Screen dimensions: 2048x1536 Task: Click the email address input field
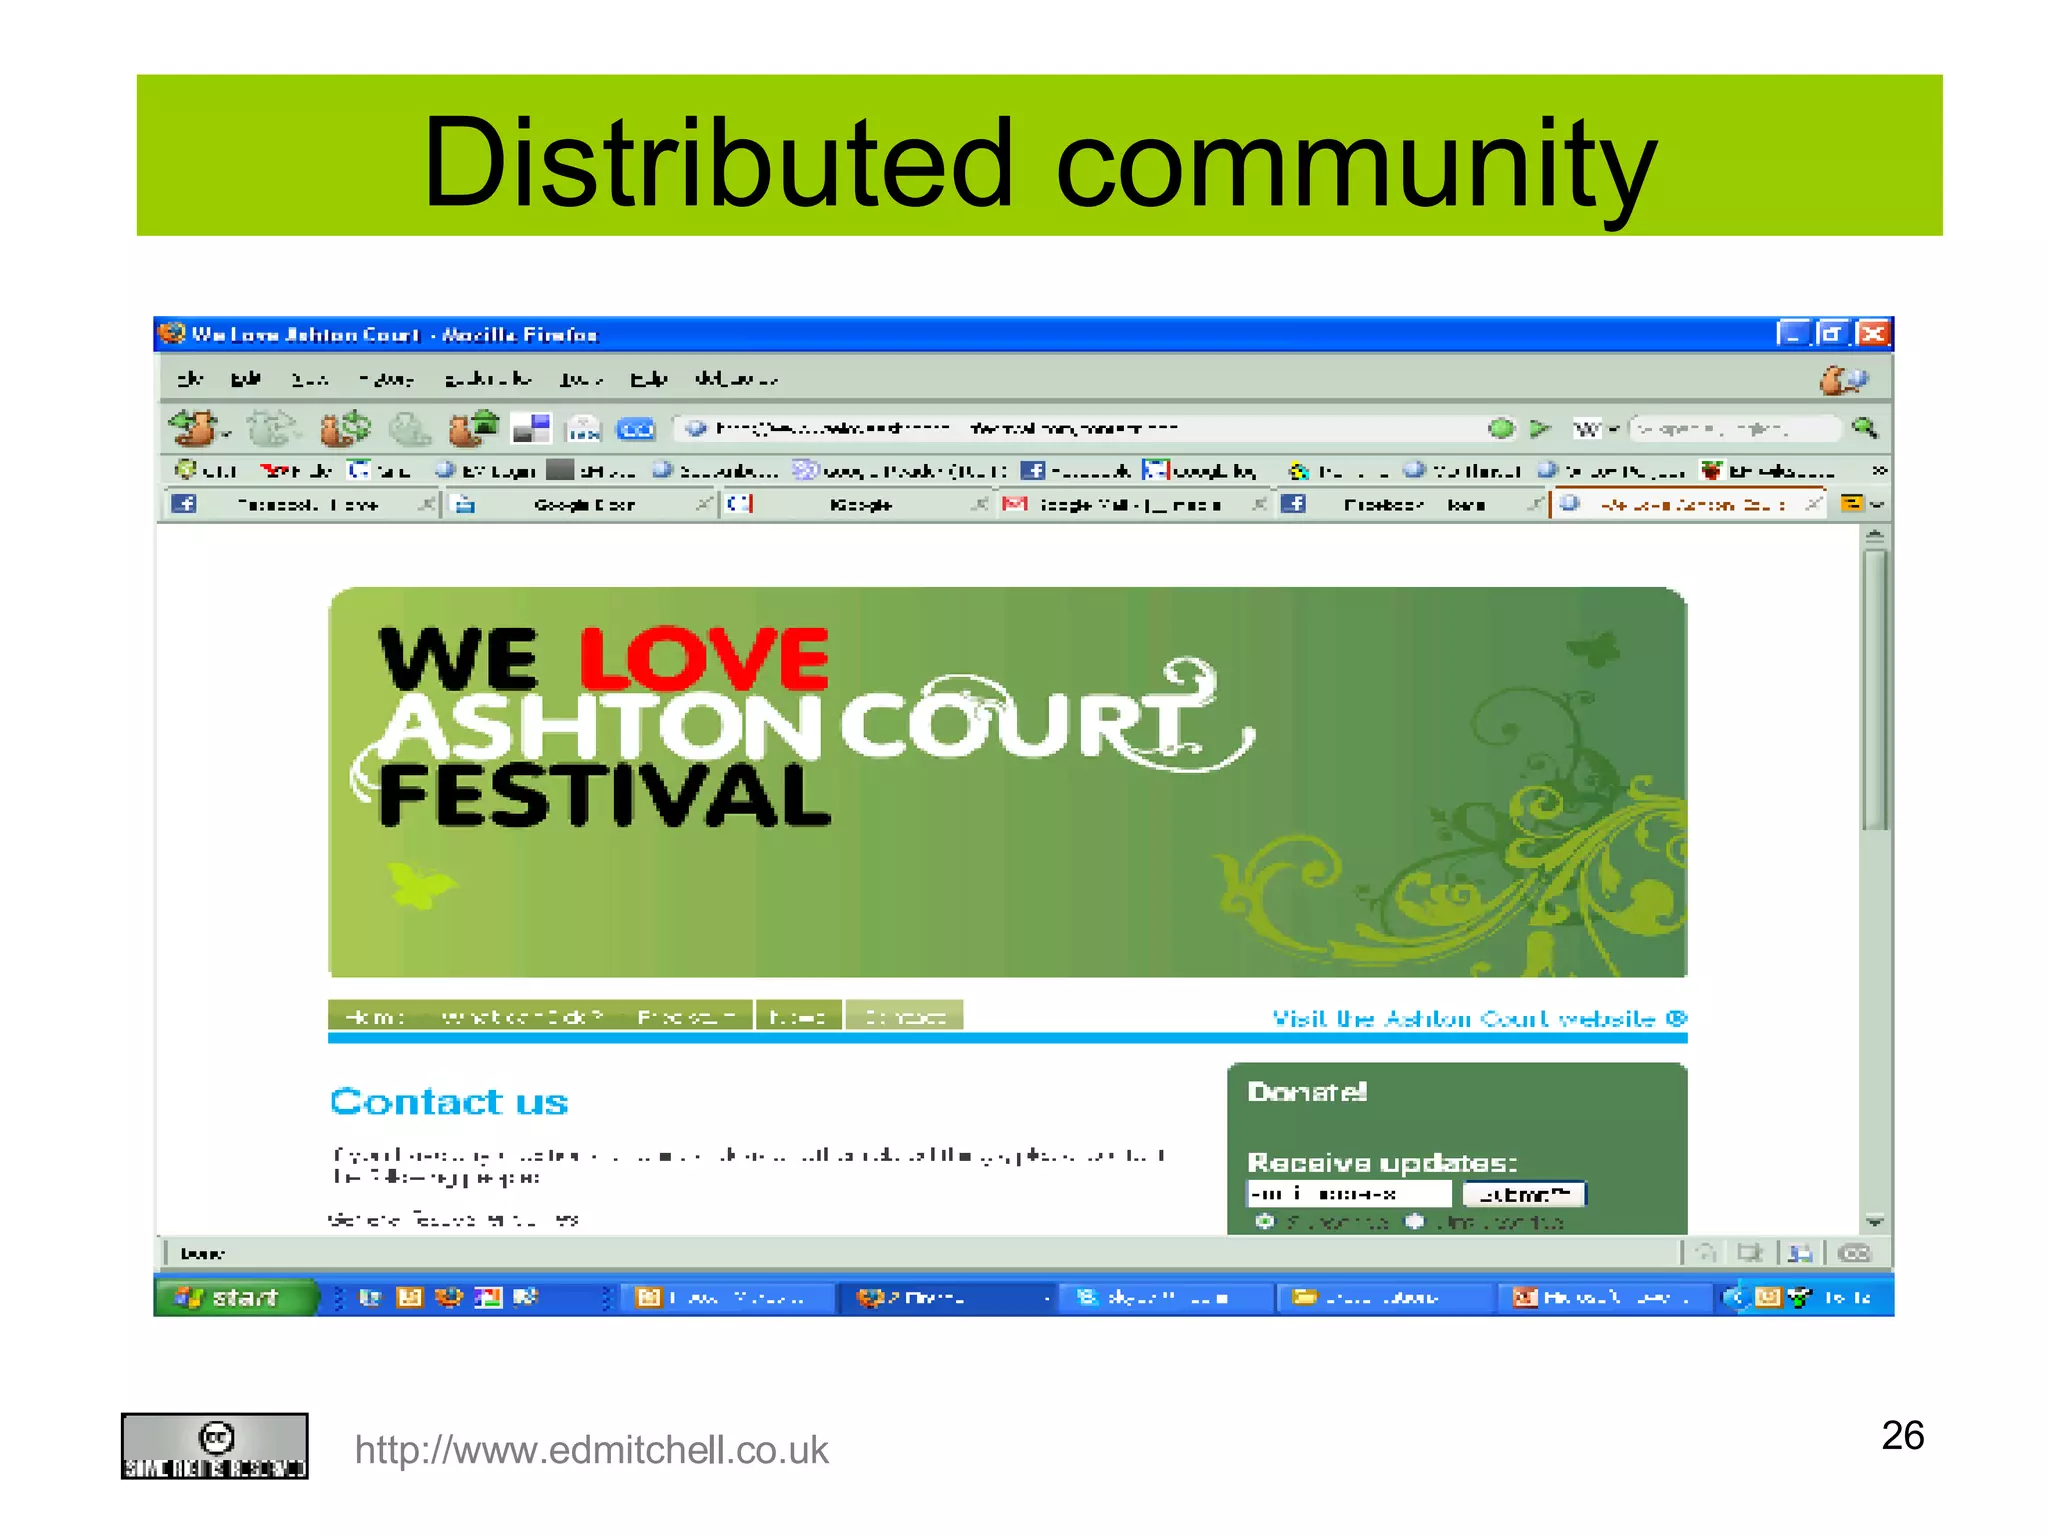[x=1348, y=1193]
